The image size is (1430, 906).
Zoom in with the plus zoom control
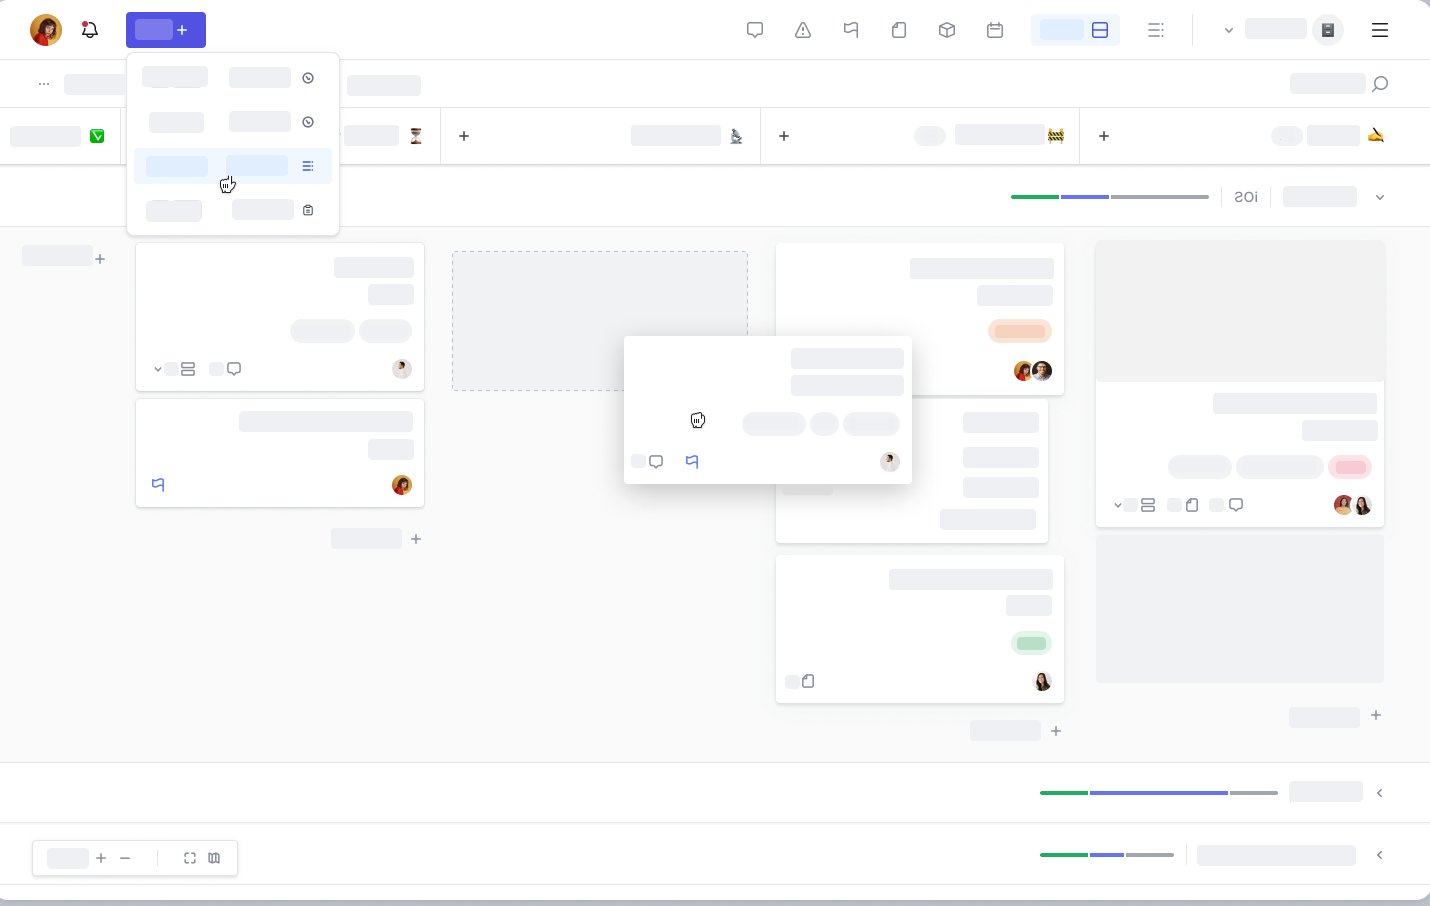(101, 858)
